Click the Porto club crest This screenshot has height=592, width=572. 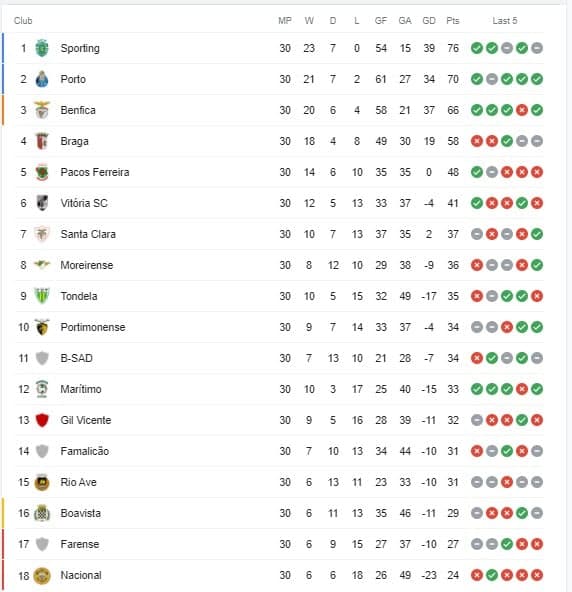[x=42, y=79]
